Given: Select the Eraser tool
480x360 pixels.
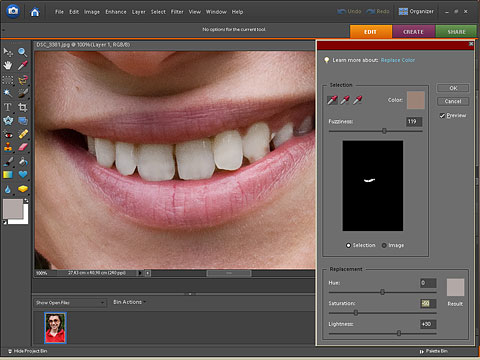Looking at the screenshot, I should click(22, 147).
